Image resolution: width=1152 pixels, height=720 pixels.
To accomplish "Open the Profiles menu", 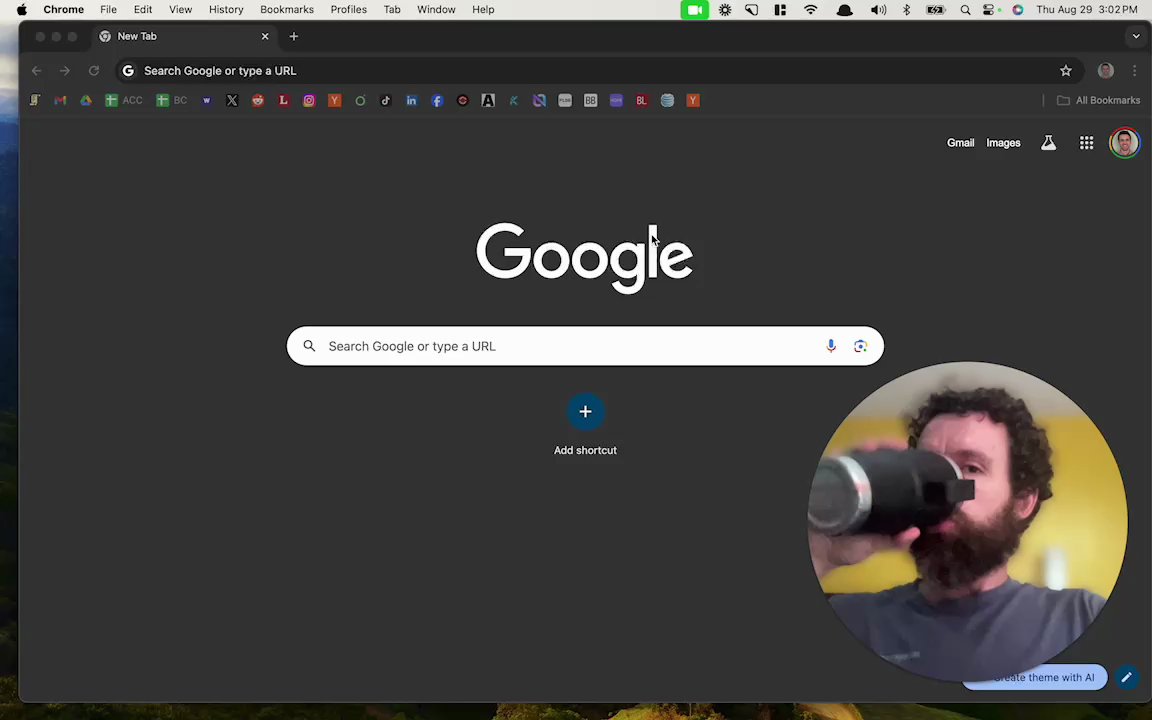I will point(349,10).
